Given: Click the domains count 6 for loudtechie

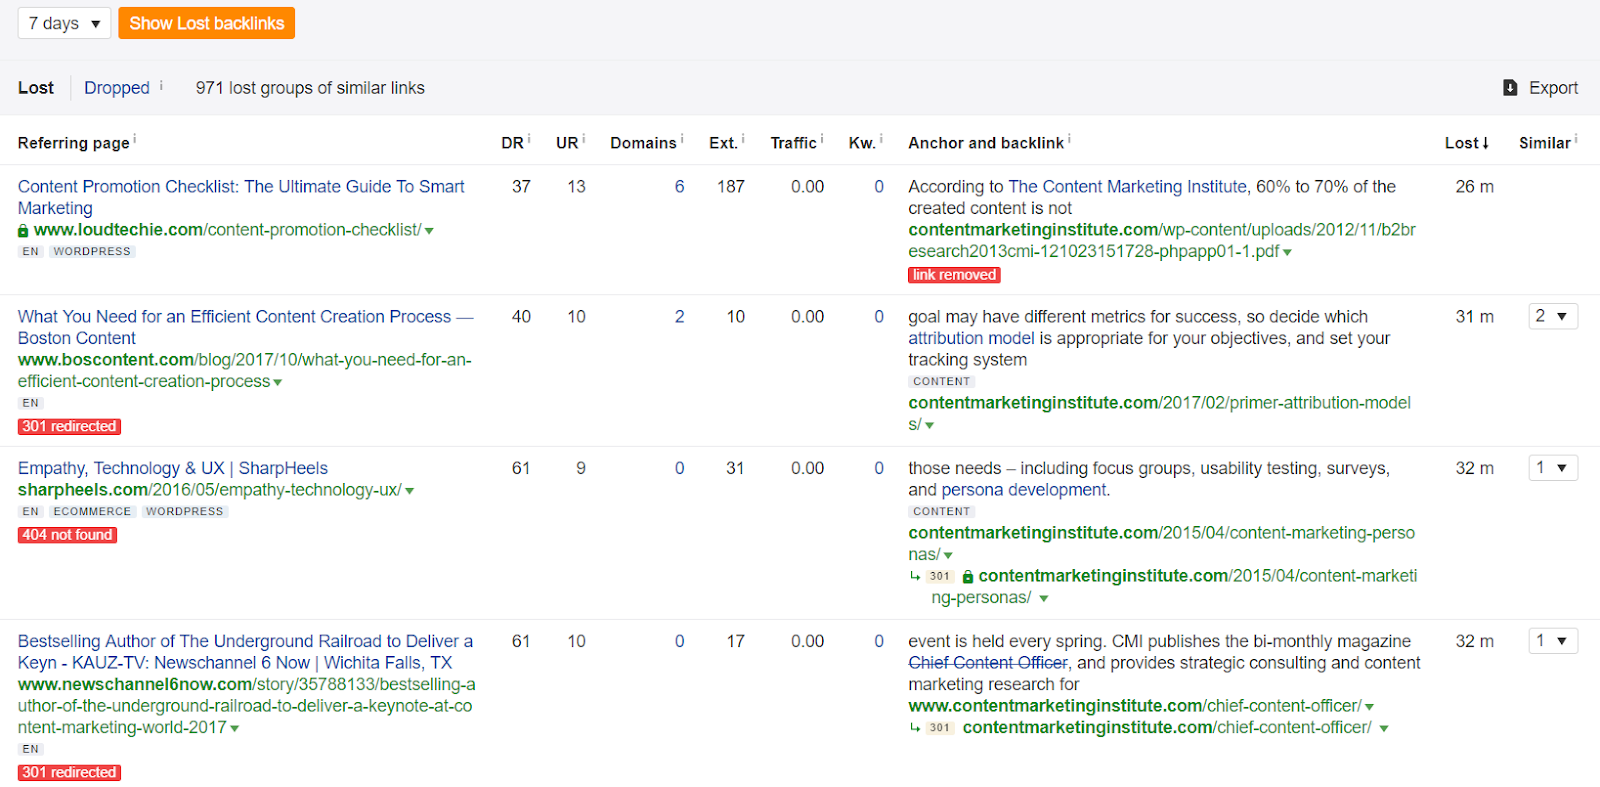Looking at the screenshot, I should click(x=679, y=187).
